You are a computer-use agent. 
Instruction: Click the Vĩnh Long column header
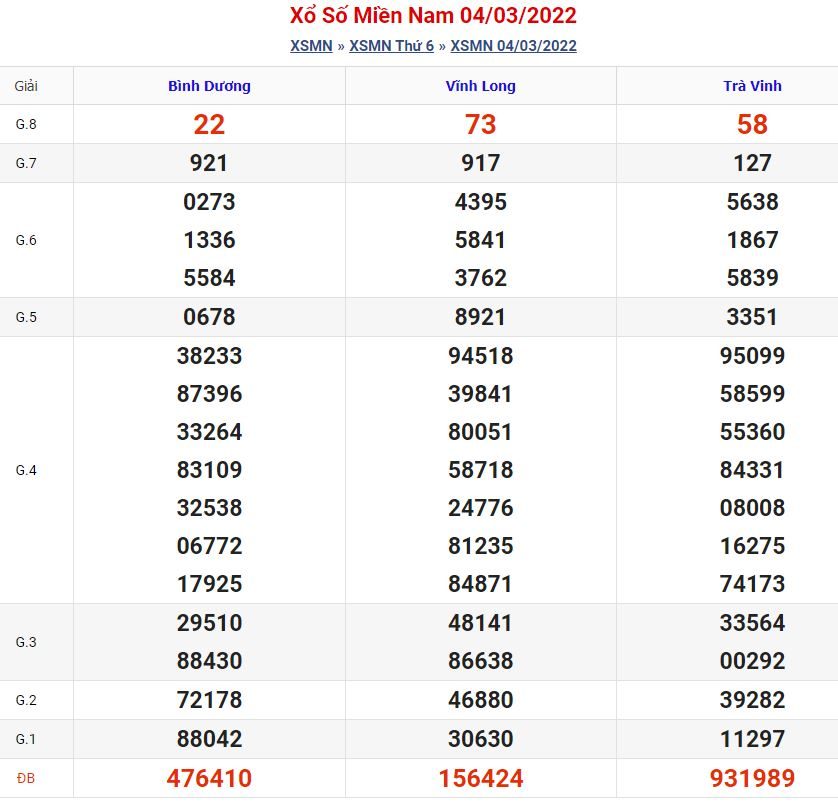[x=480, y=86]
